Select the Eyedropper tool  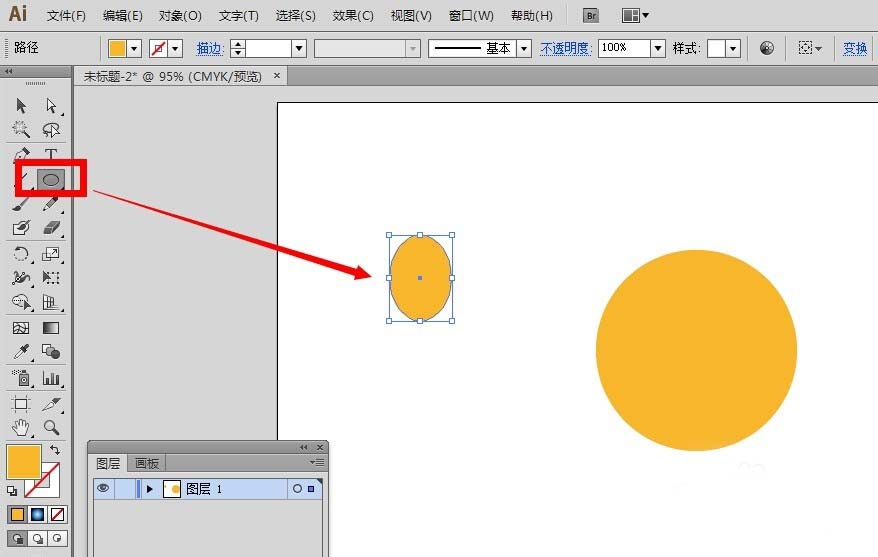(21, 352)
